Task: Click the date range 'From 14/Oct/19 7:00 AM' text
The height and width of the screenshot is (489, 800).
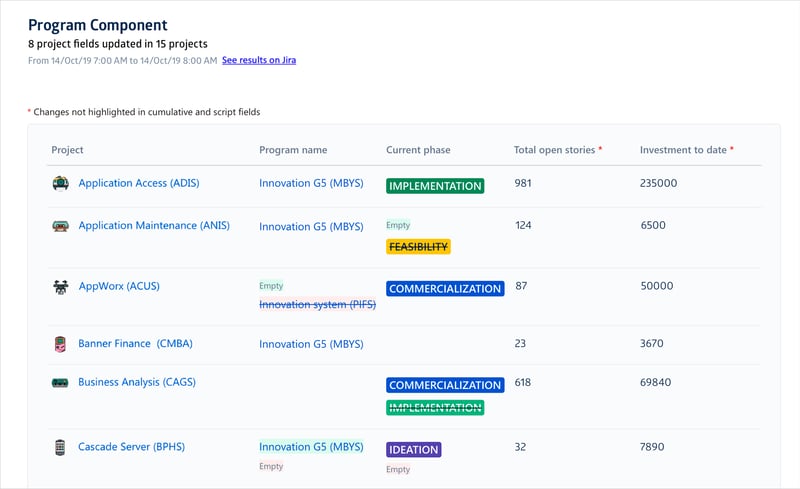Action: coord(122,61)
